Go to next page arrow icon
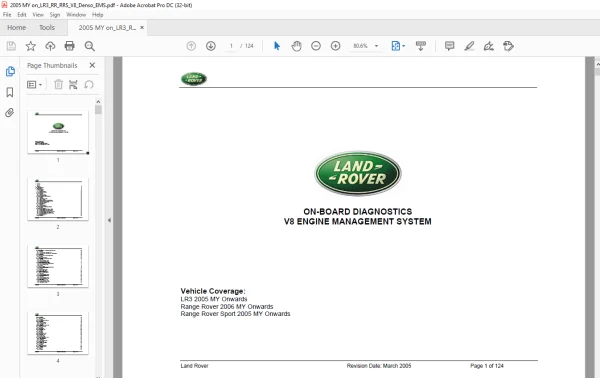 tap(210, 46)
